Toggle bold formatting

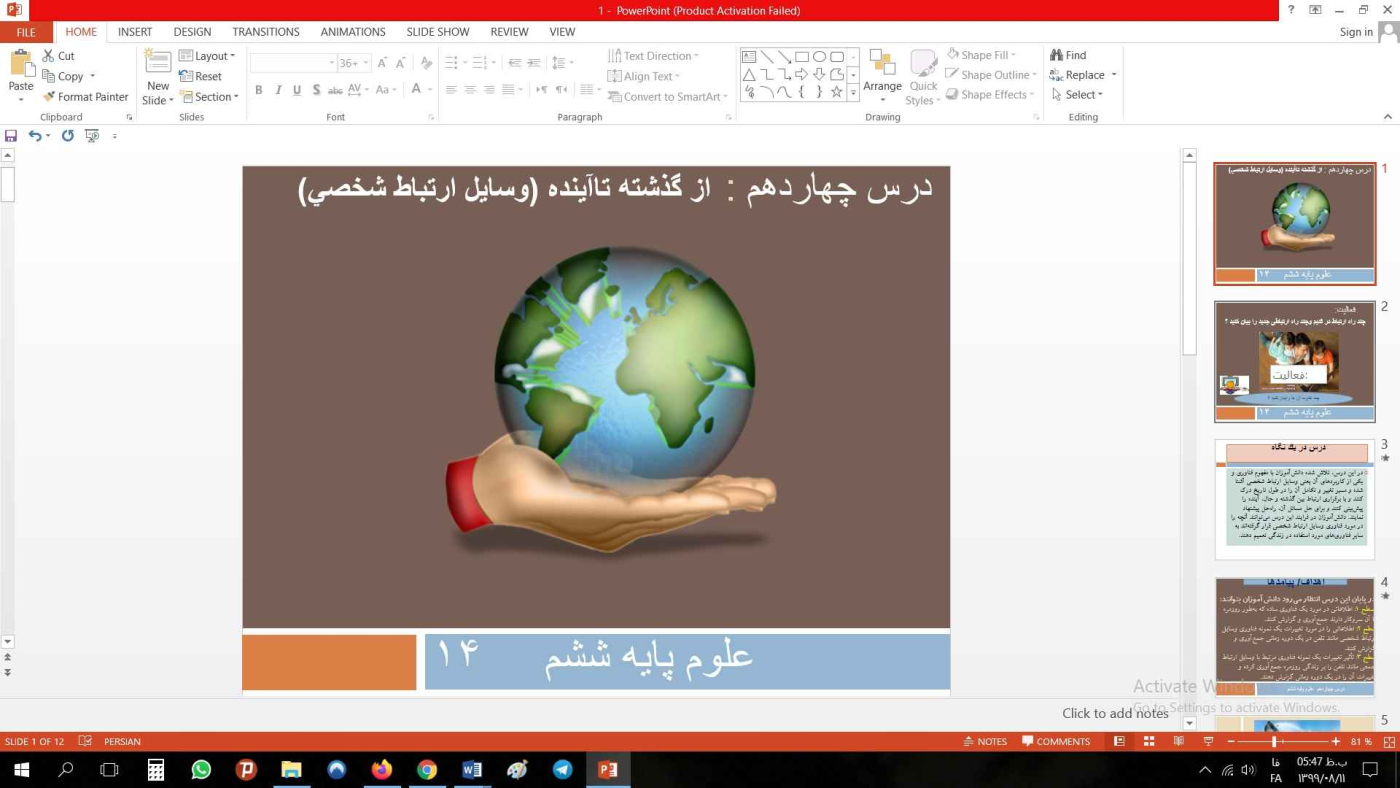tap(258, 90)
